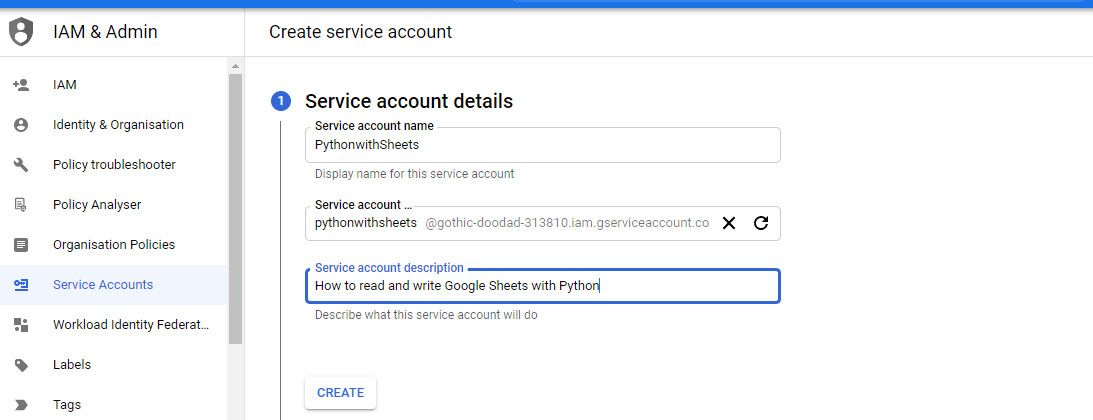
Task: Click the Organisation Policies list icon
Action: tap(20, 245)
